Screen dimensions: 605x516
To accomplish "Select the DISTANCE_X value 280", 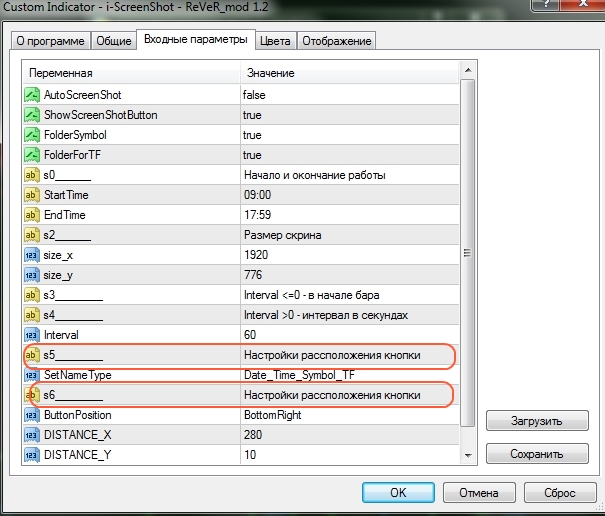I will (253, 435).
